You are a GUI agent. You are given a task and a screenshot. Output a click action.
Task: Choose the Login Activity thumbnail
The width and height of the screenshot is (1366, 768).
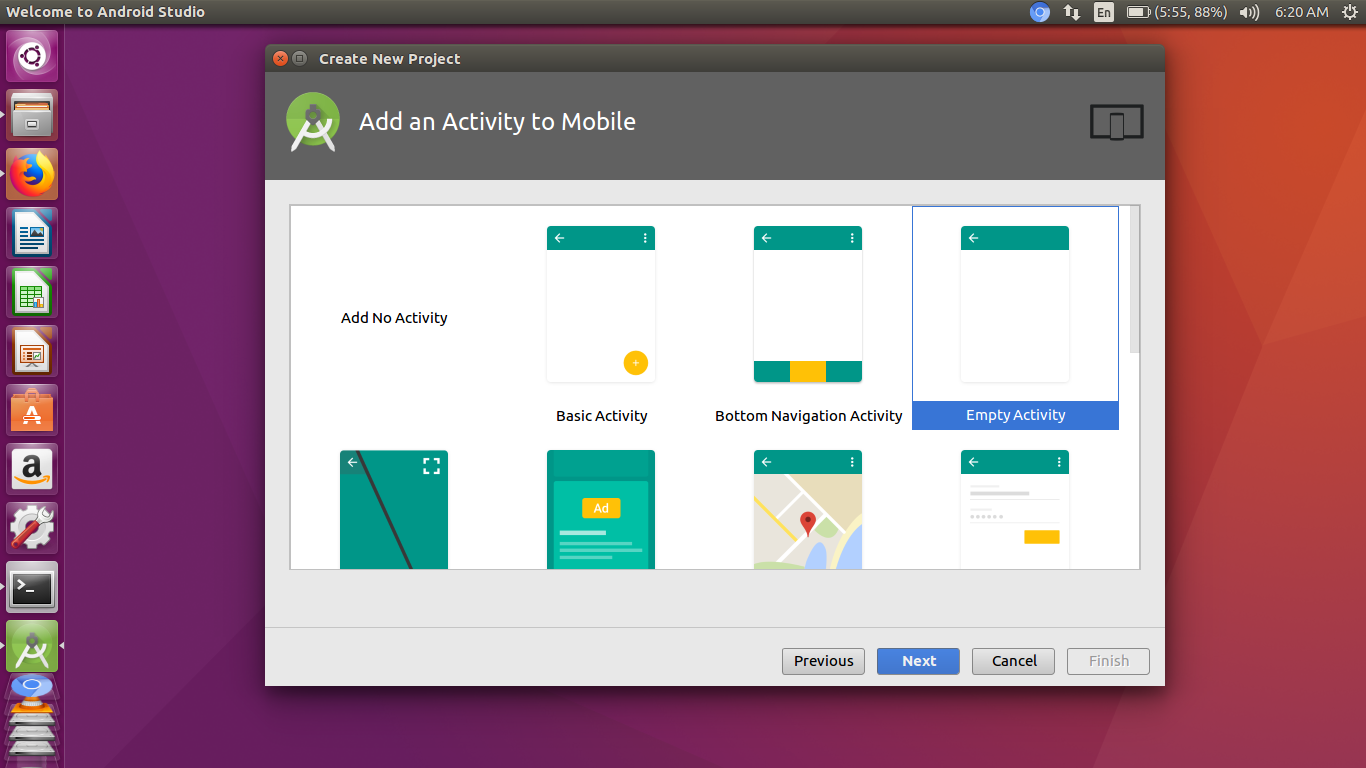[x=1015, y=509]
